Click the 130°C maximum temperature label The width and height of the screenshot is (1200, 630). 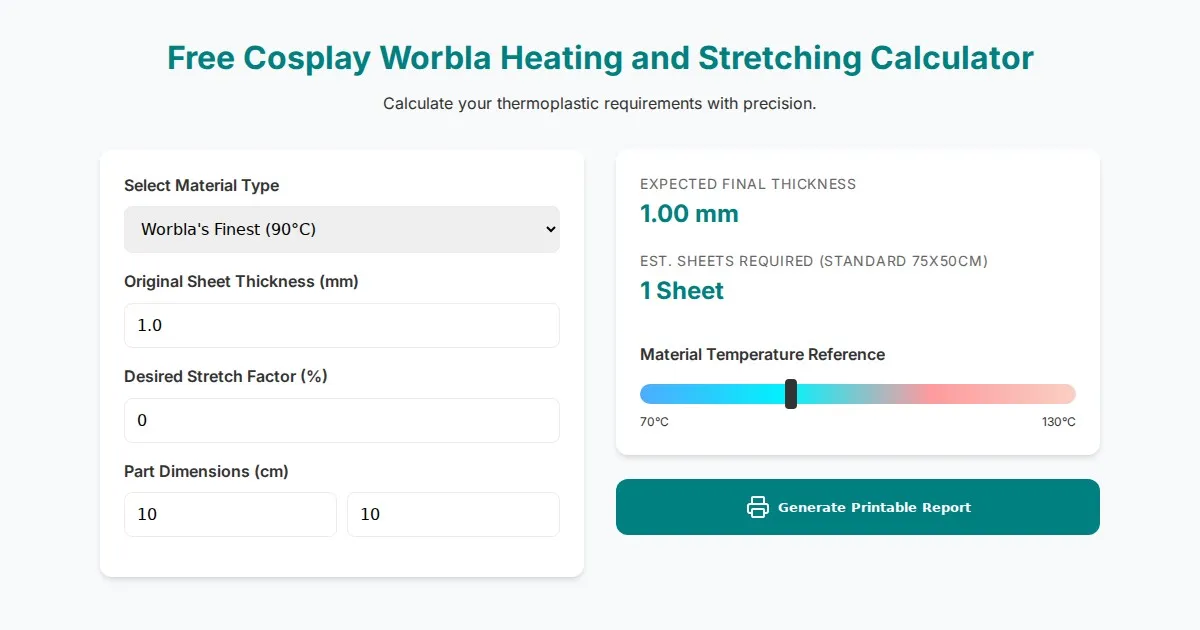[1058, 422]
